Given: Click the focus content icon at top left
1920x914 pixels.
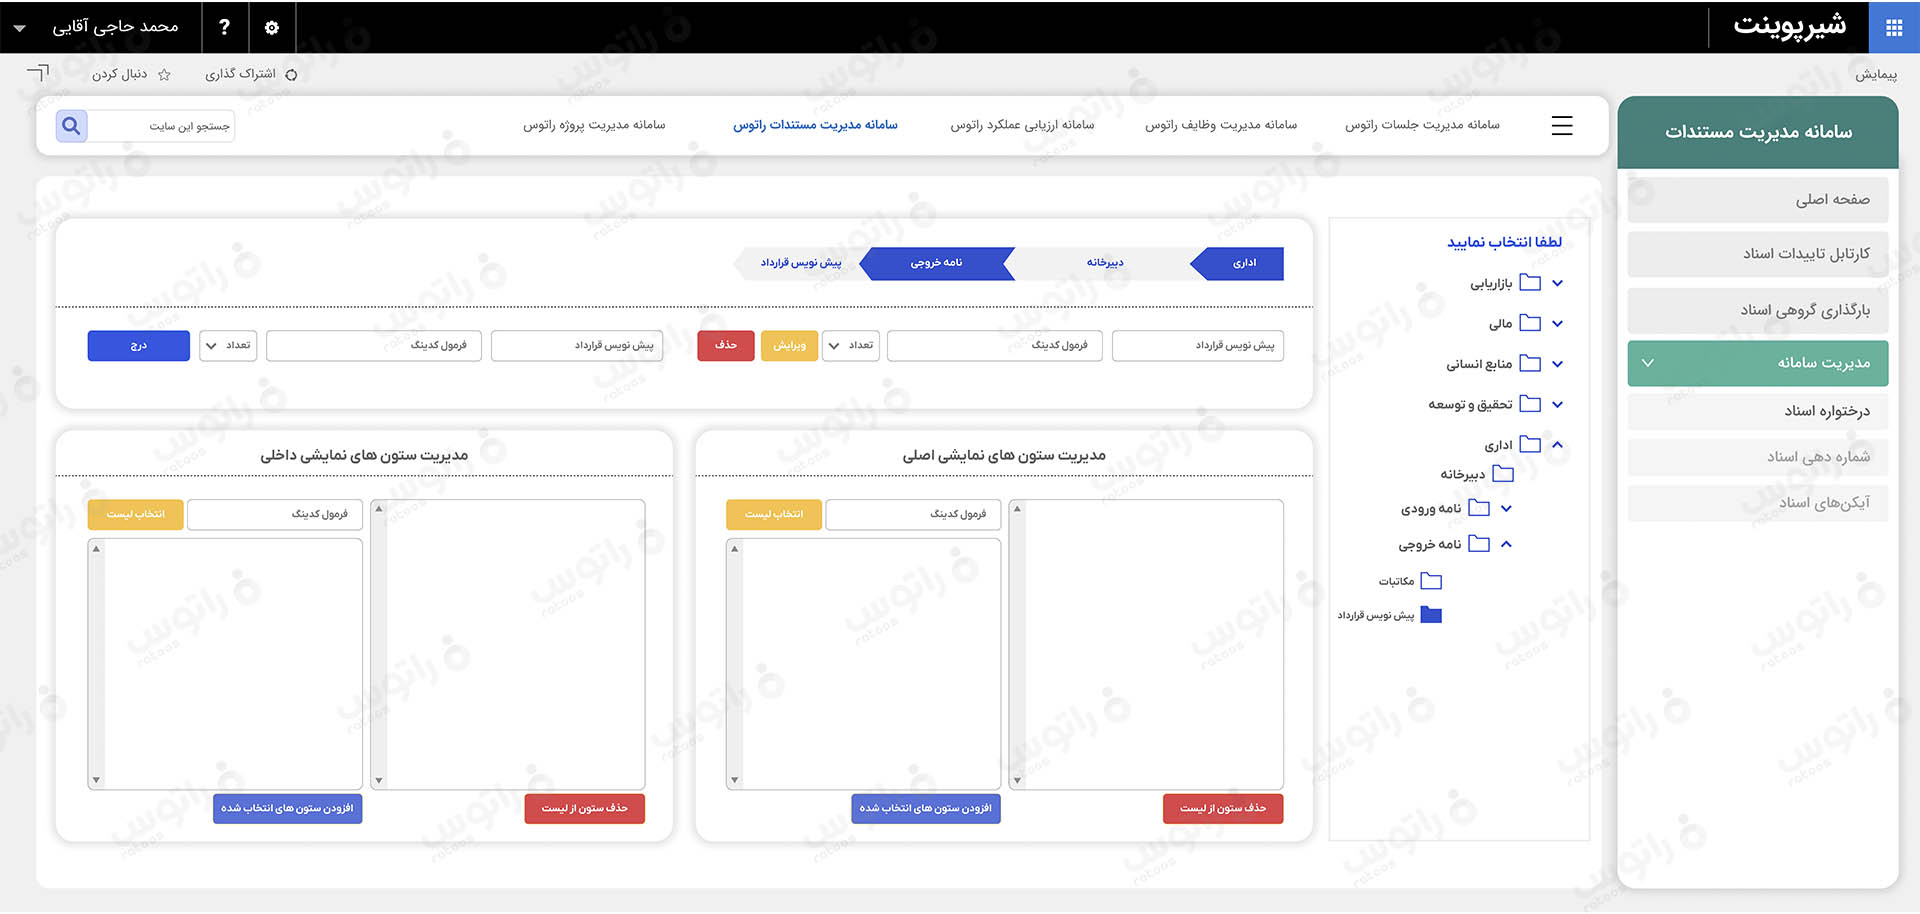Looking at the screenshot, I should coord(38,73).
